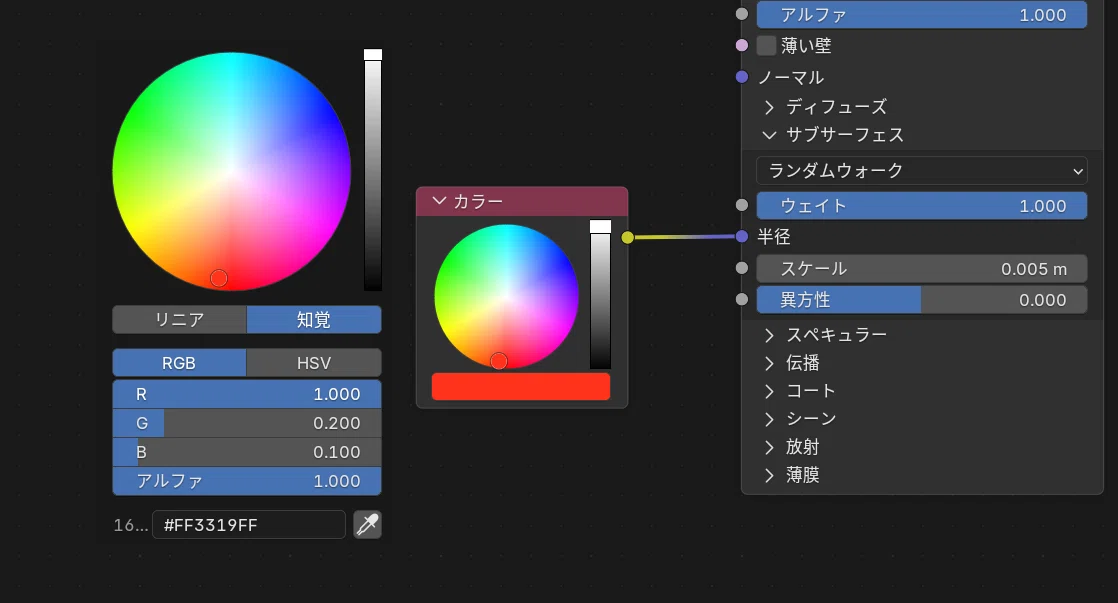Switch color mode to リニア
1118x603 pixels.
(180, 319)
